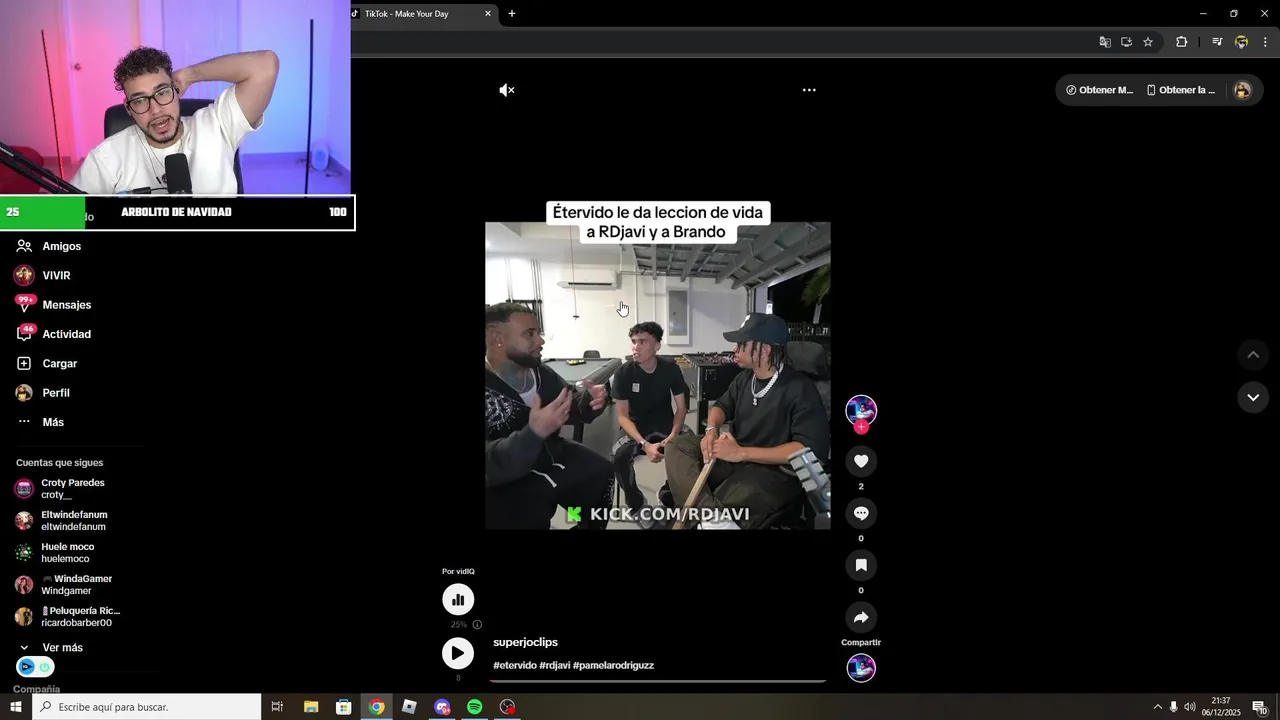The image size is (1280, 720).
Task: Show hidden system tray icons
Action: click(1158, 707)
